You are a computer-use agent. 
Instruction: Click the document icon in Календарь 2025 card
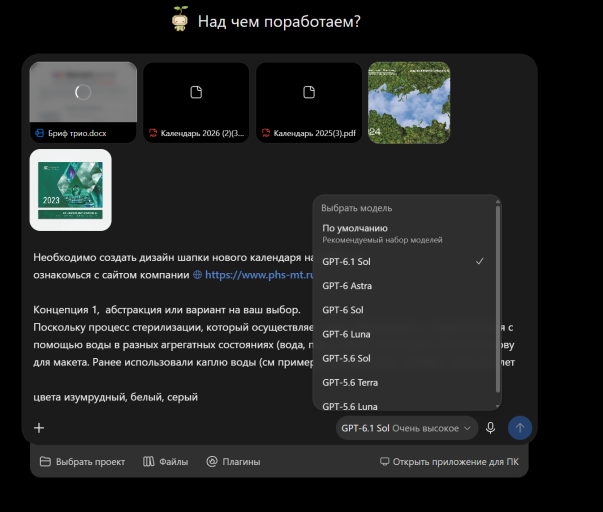coord(309,92)
